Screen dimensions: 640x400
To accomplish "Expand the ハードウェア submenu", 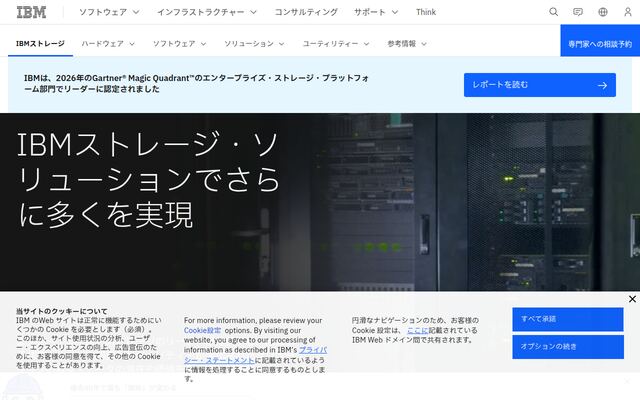I will pos(108,44).
